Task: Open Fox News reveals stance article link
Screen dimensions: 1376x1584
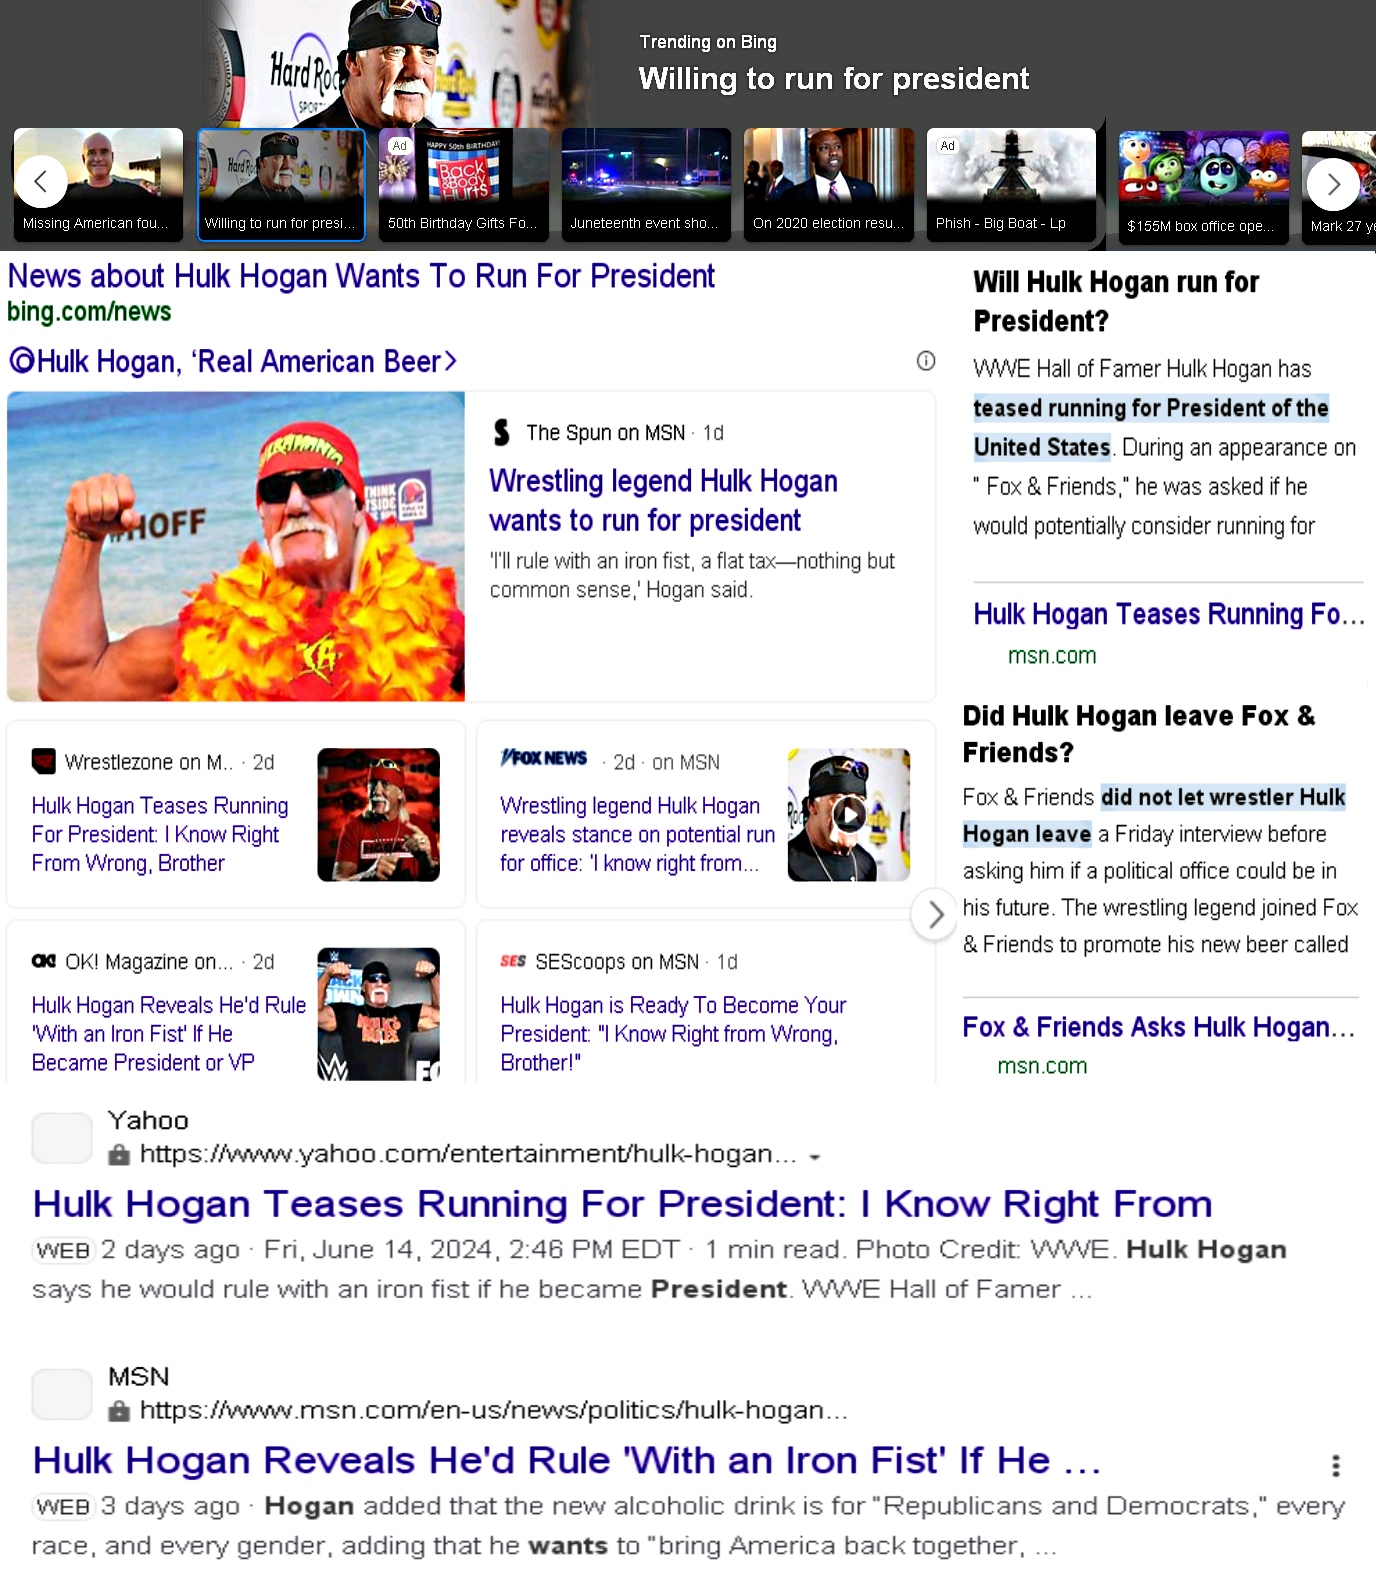Action: click(x=637, y=834)
